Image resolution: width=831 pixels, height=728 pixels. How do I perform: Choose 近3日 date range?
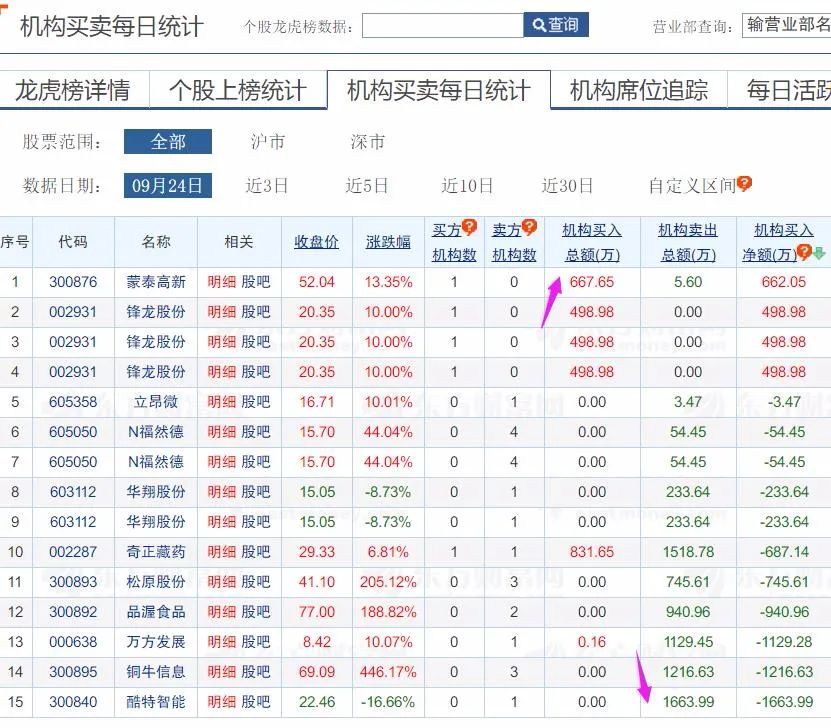pyautogui.click(x=267, y=186)
